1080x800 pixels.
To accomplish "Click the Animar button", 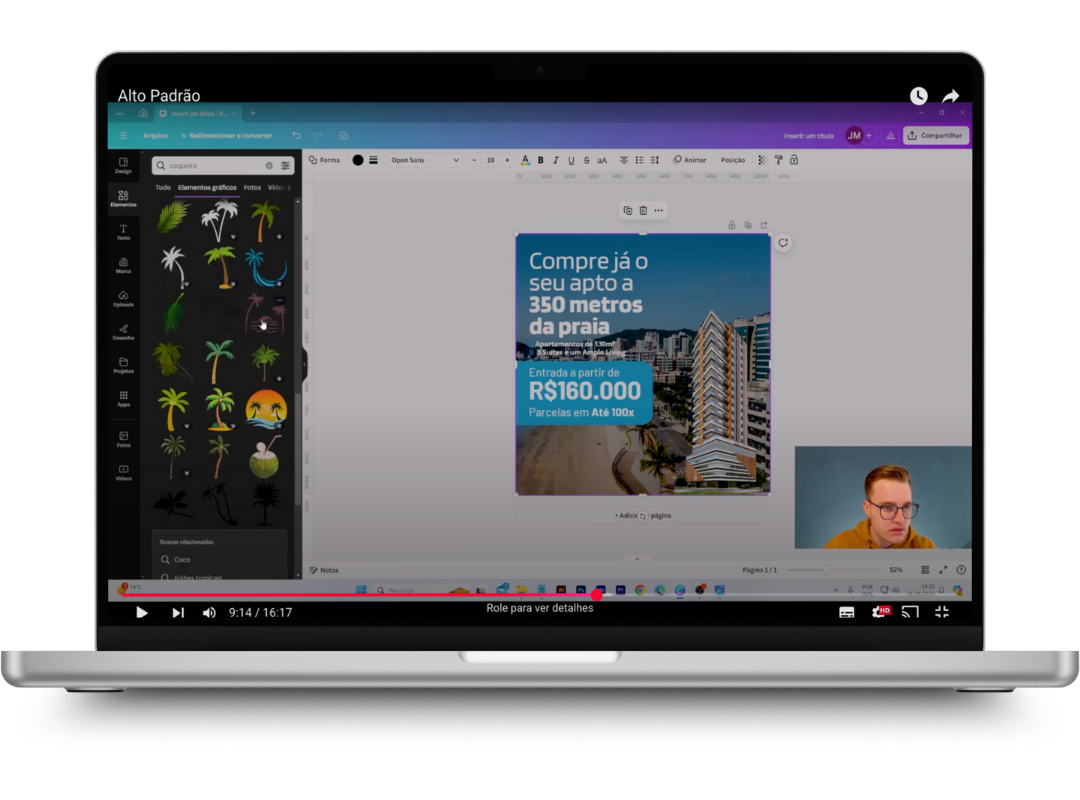I will click(690, 160).
